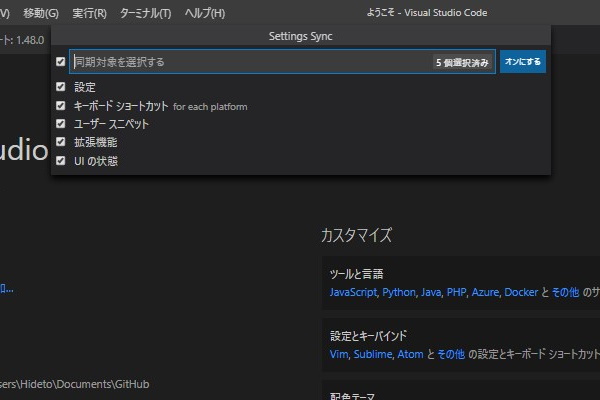Select the ユーザー スニペット row label

pyautogui.click(x=111, y=124)
